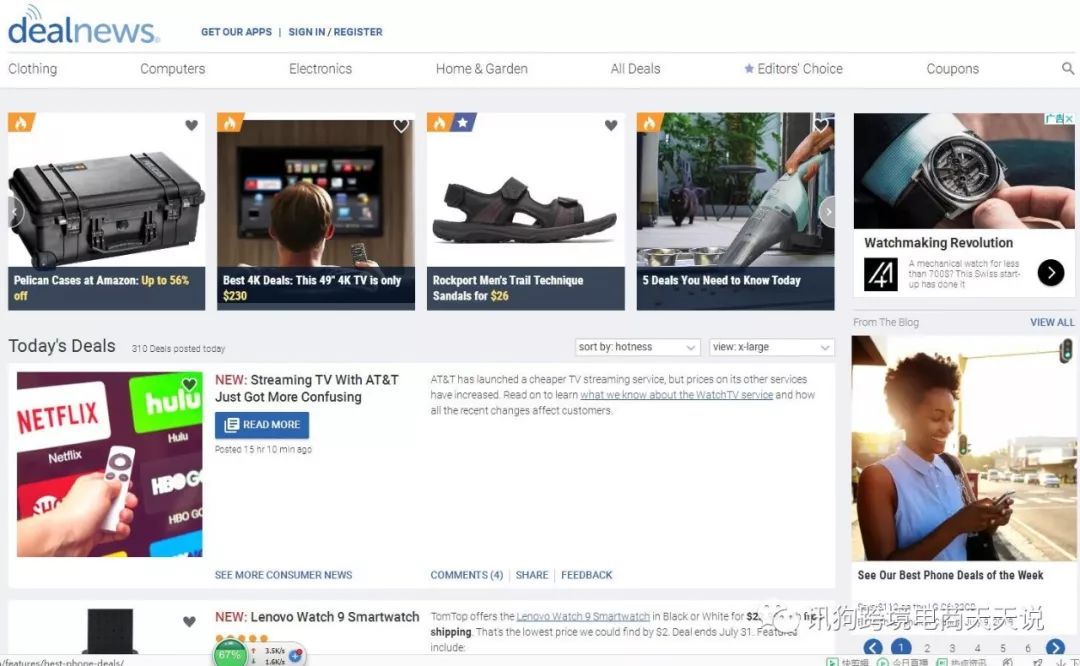Open Streaming TV With AT&T headline
Viewport: 1080px width, 666px height.
click(307, 388)
